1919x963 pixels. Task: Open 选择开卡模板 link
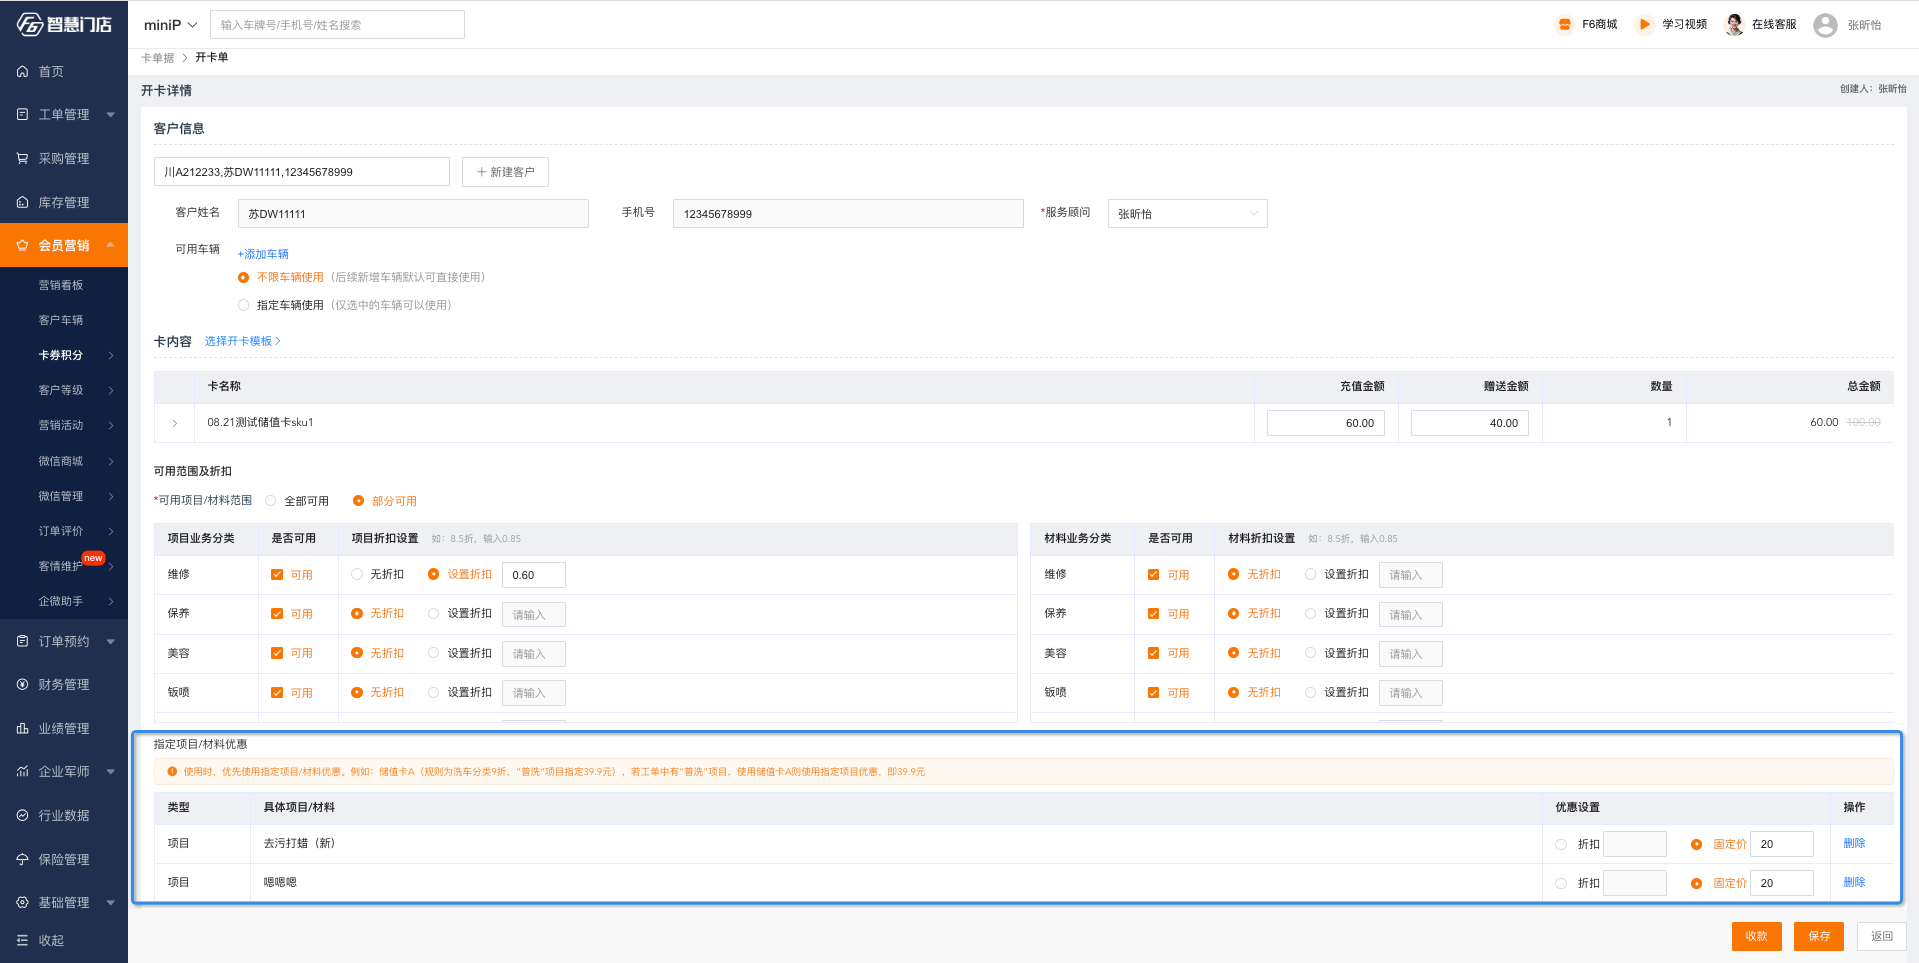coord(242,341)
